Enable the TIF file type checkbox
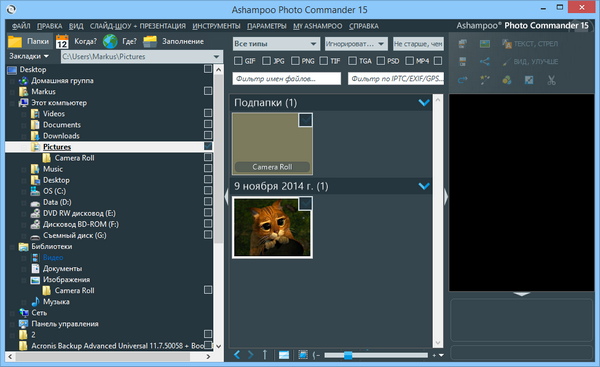The width and height of the screenshot is (600, 367). pyautogui.click(x=324, y=61)
